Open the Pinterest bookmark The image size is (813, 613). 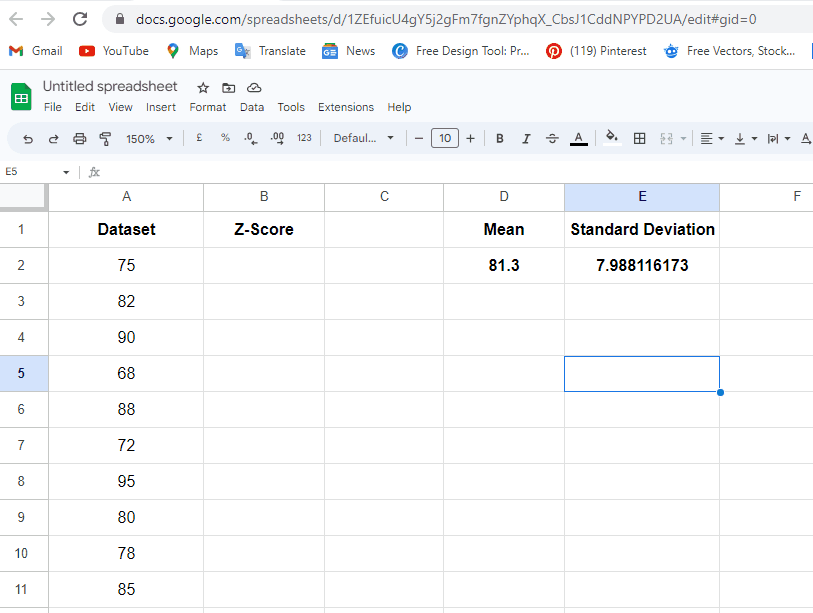point(596,51)
